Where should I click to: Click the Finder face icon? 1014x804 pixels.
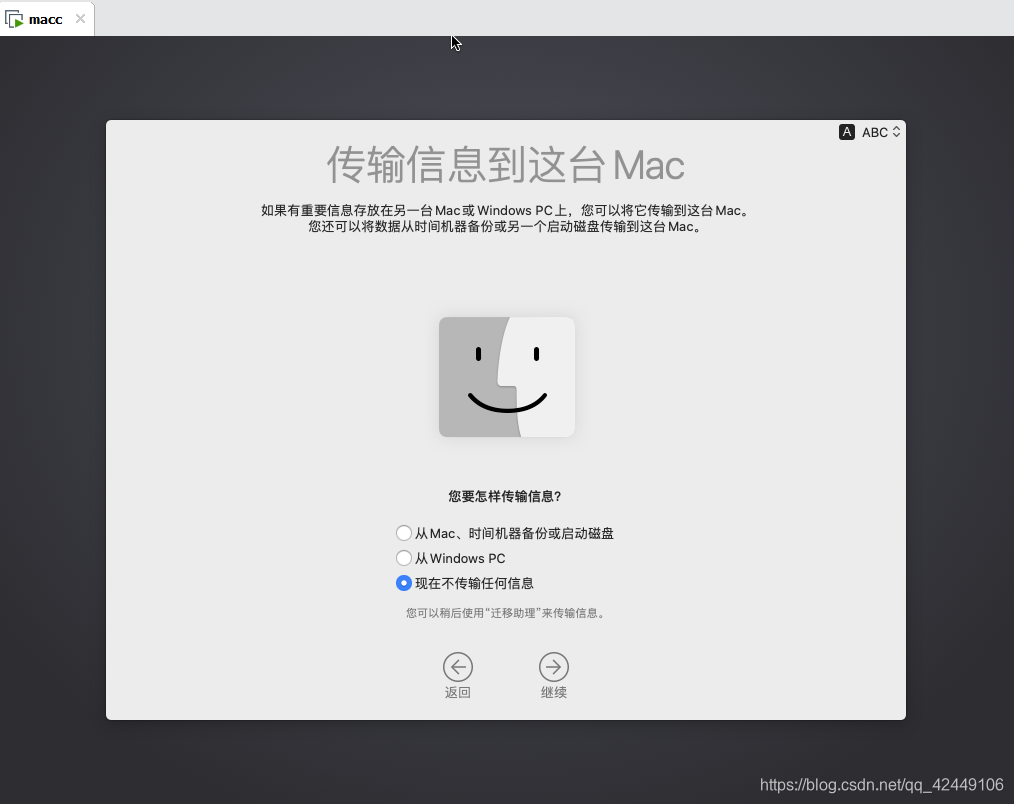coord(507,376)
